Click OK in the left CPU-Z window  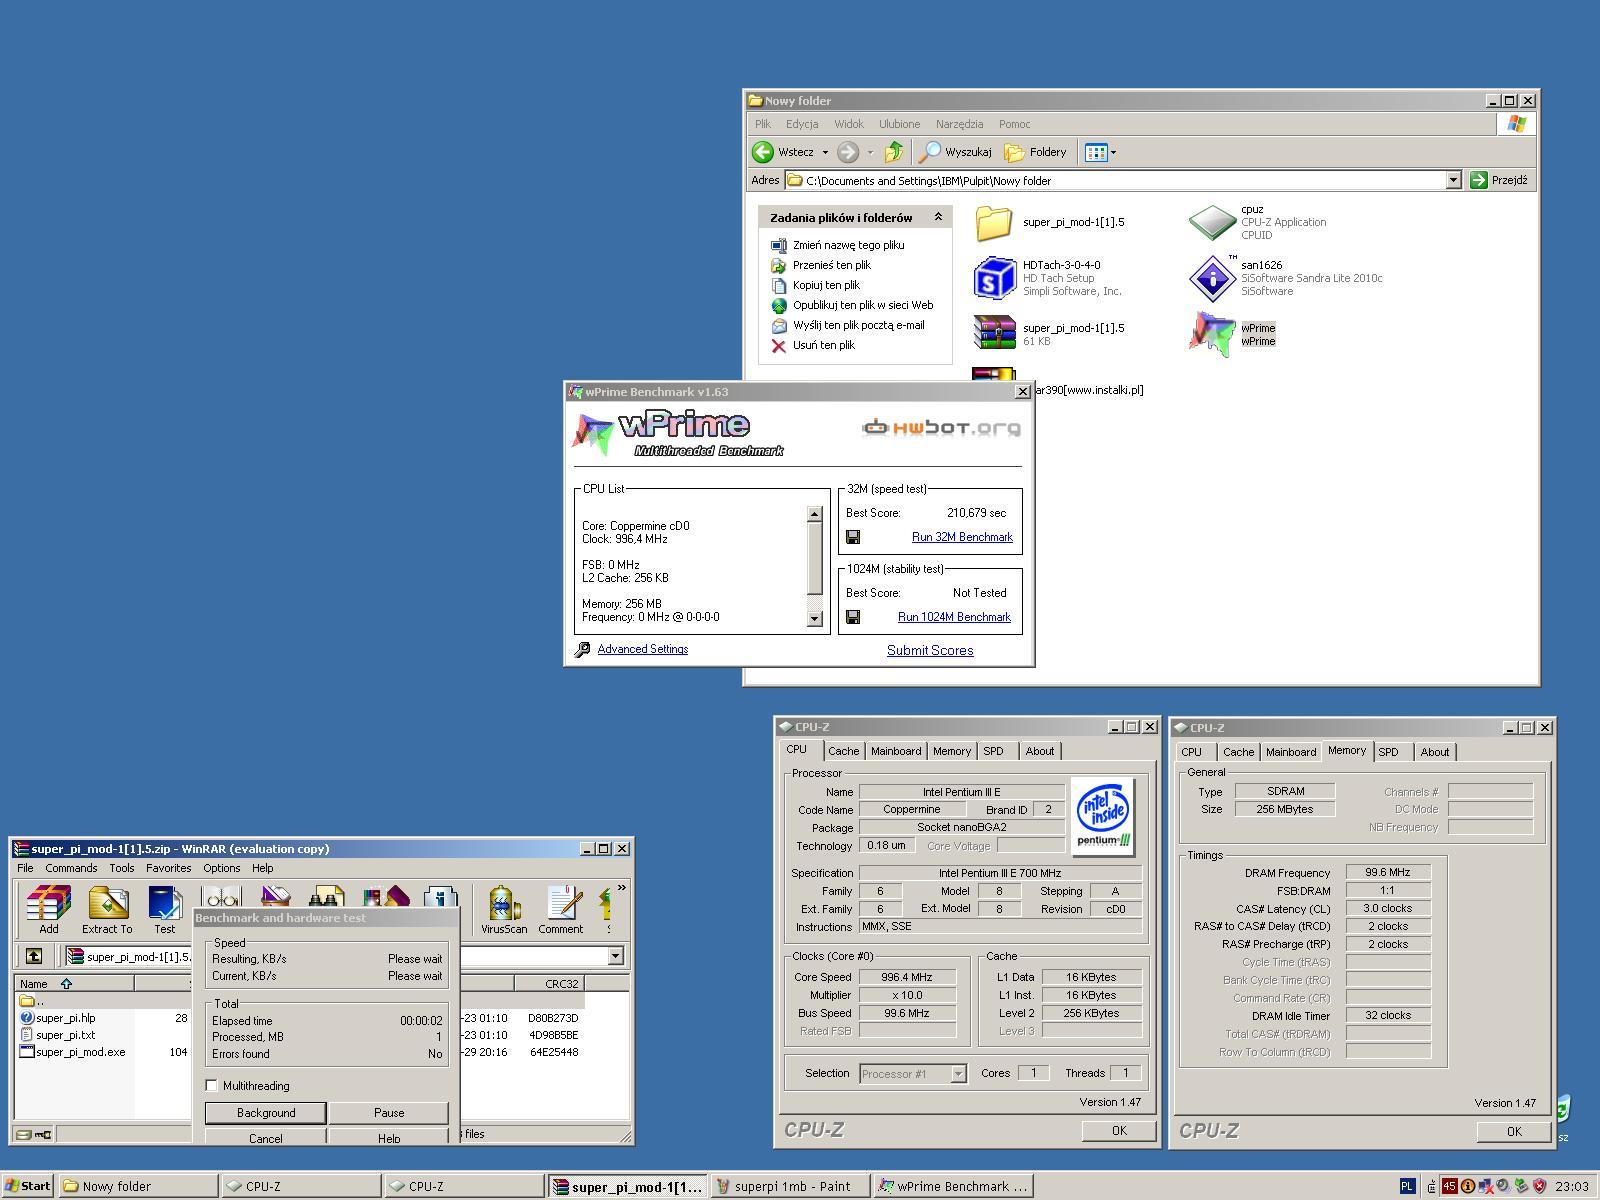click(1119, 1131)
